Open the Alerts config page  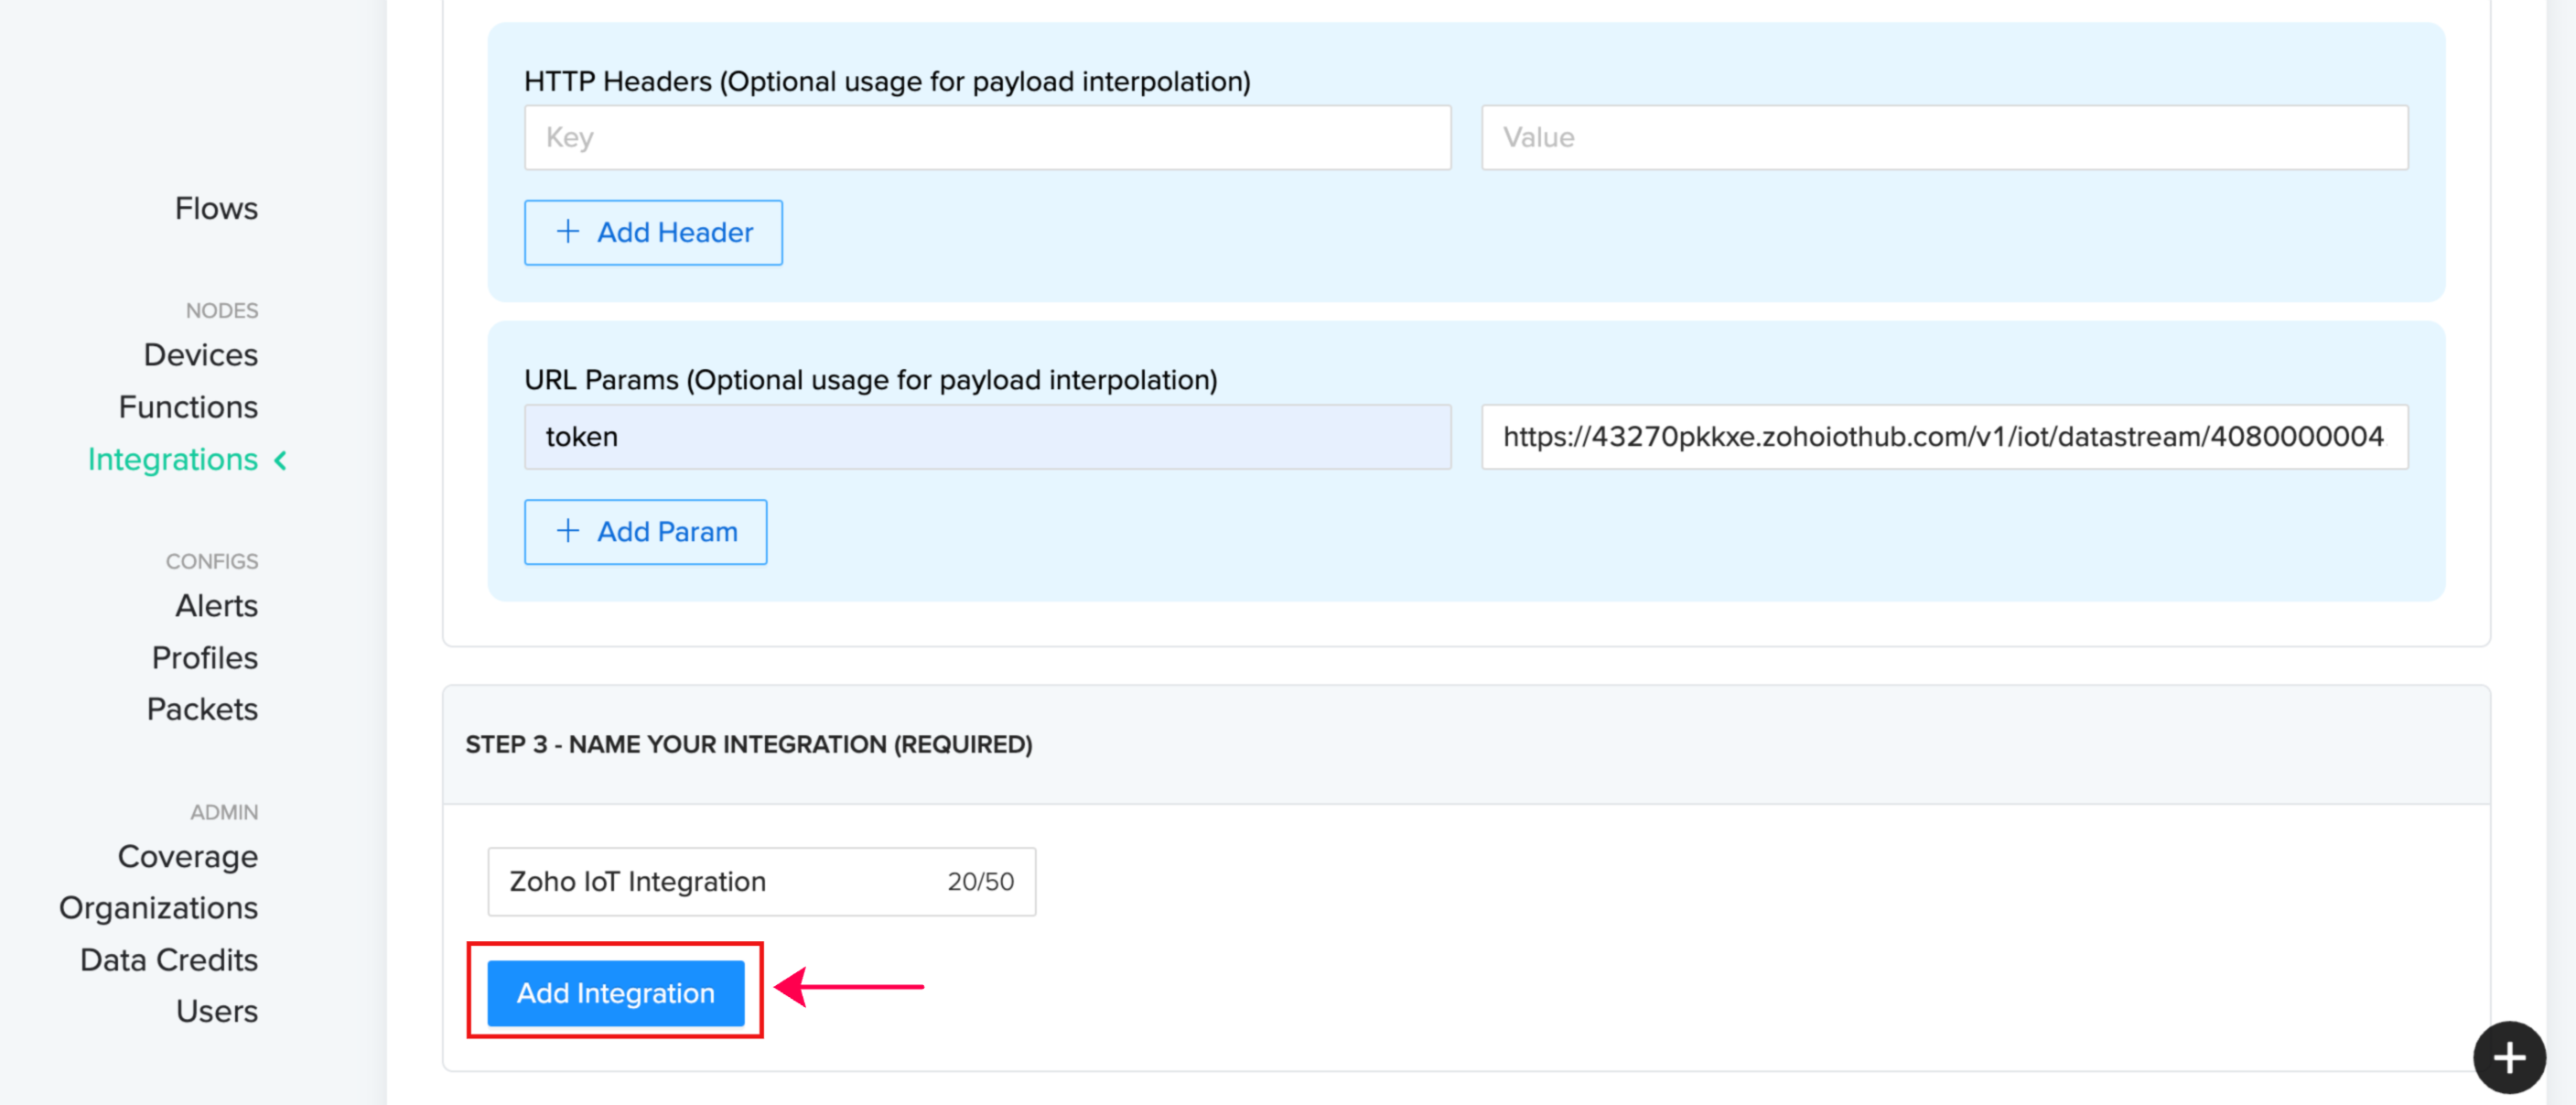coord(216,606)
